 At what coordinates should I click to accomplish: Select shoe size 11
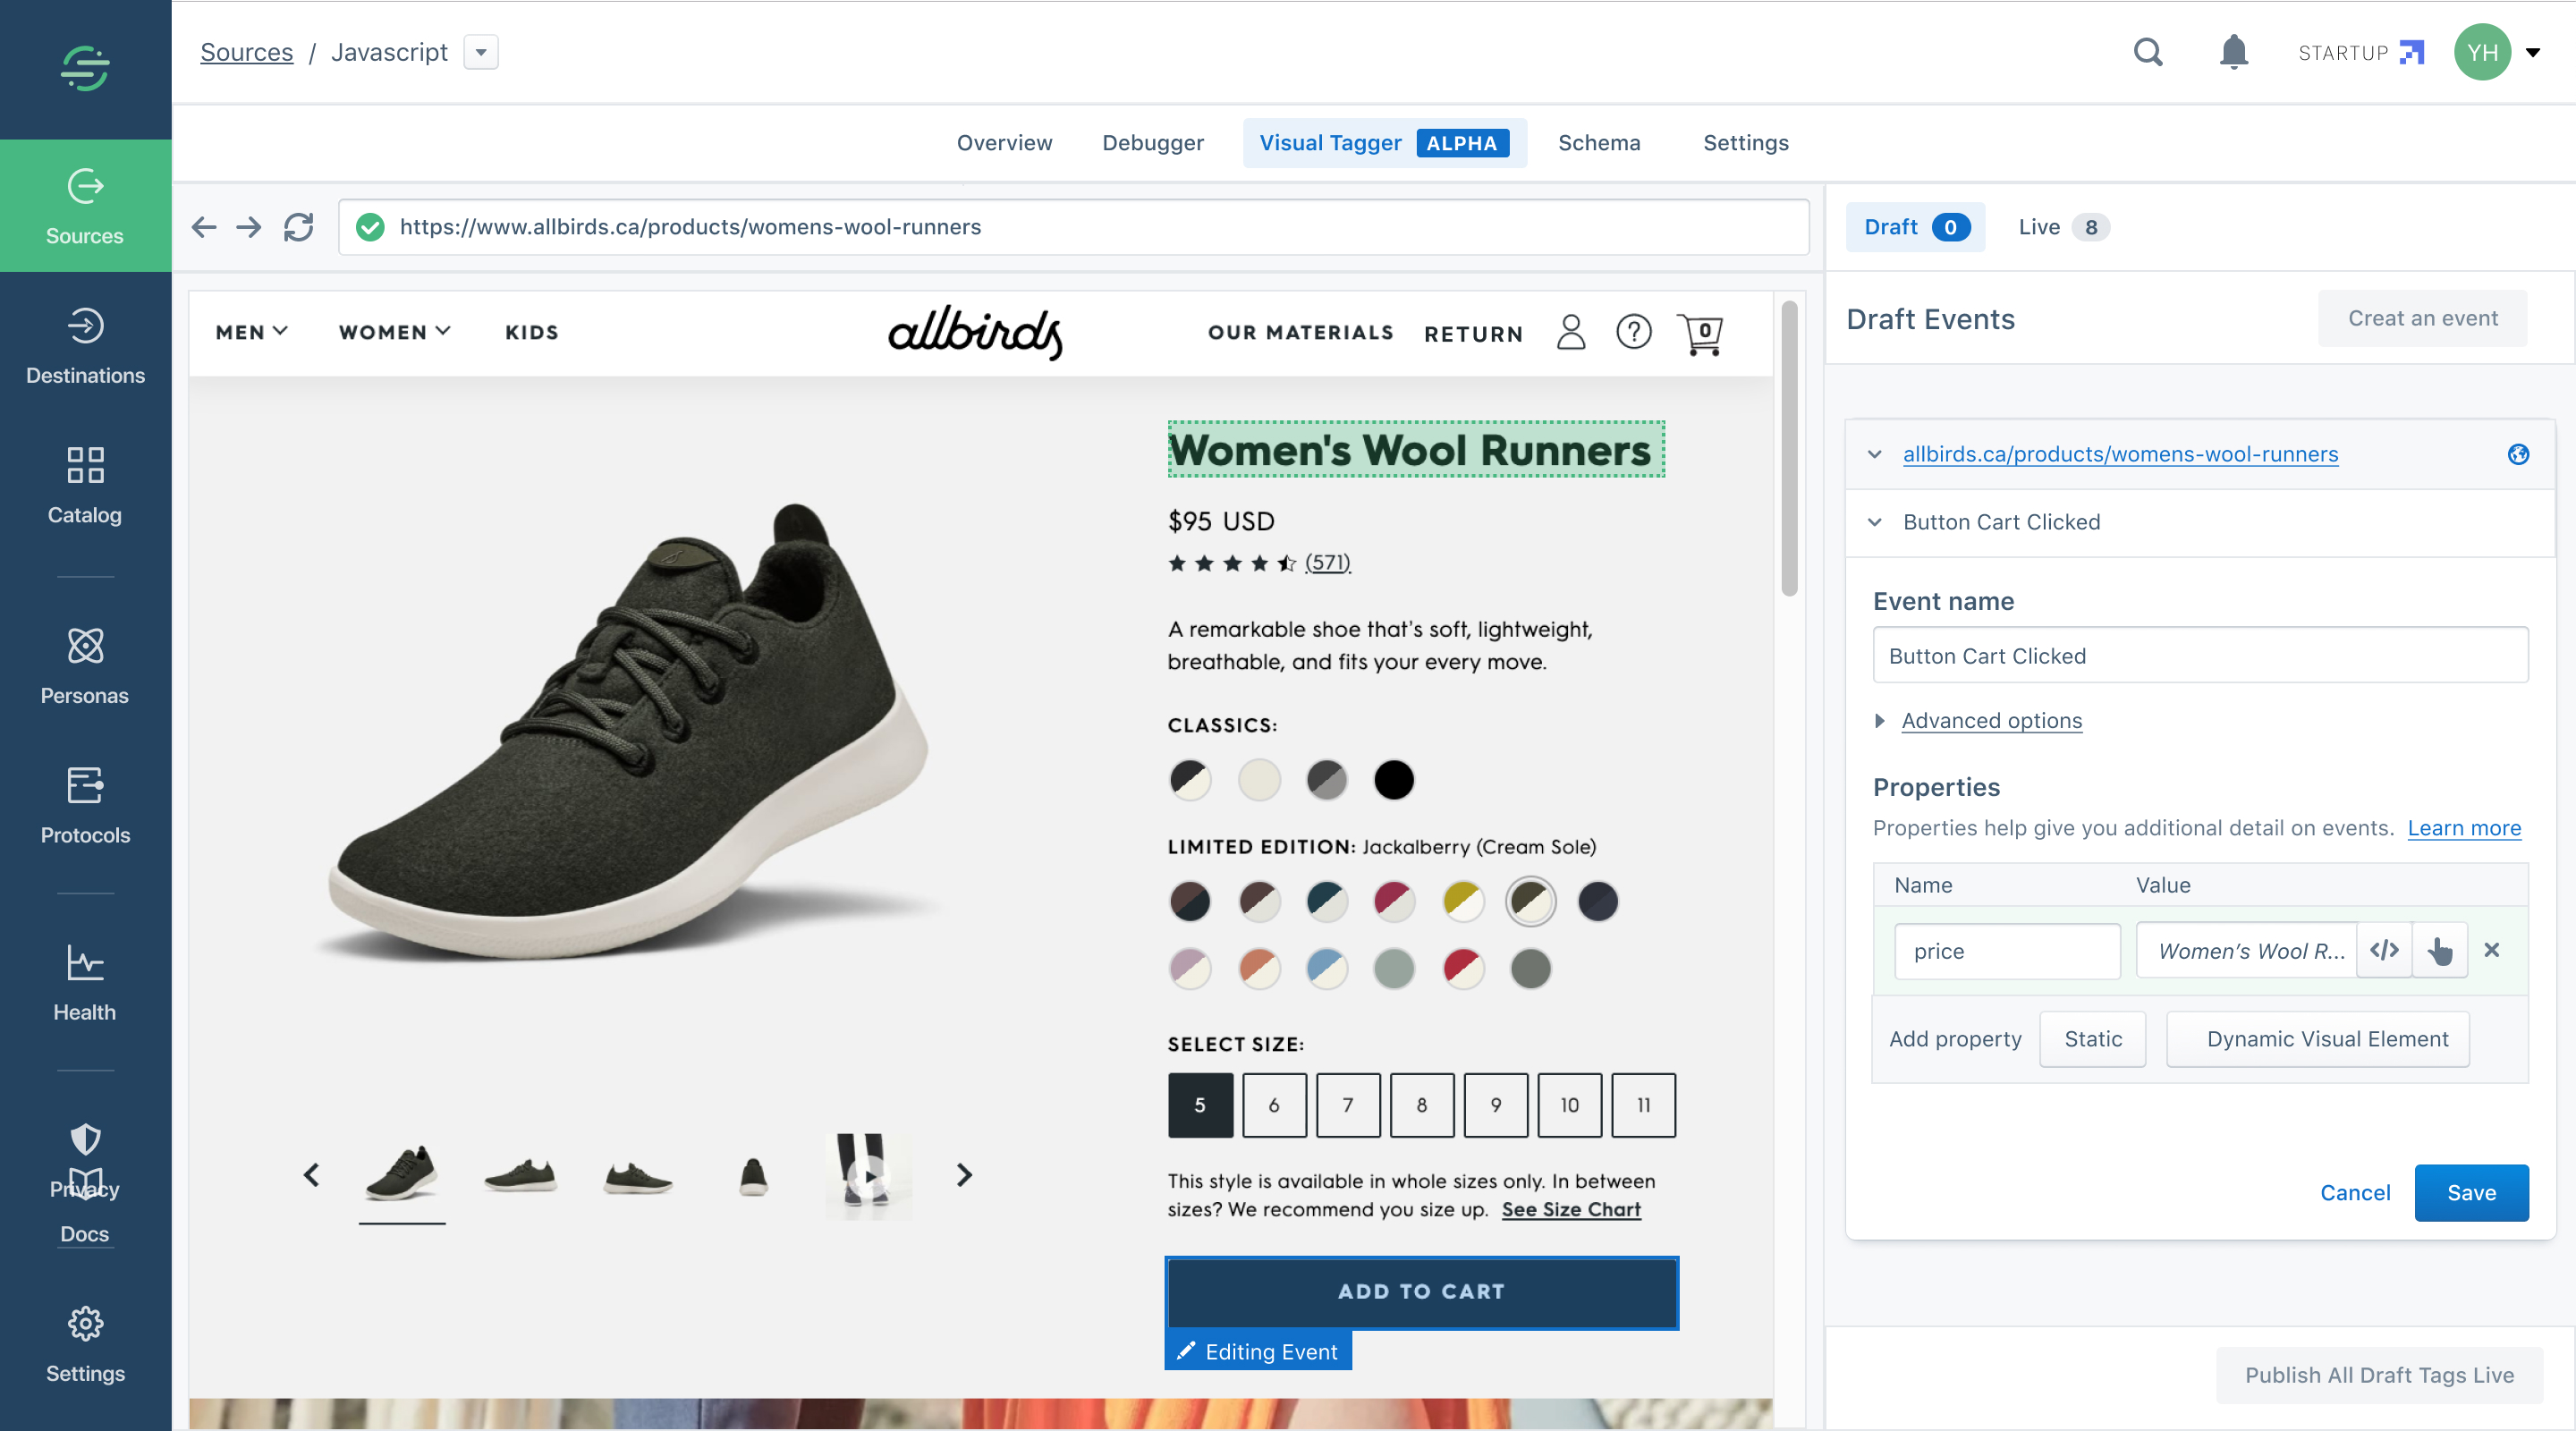point(1644,1105)
